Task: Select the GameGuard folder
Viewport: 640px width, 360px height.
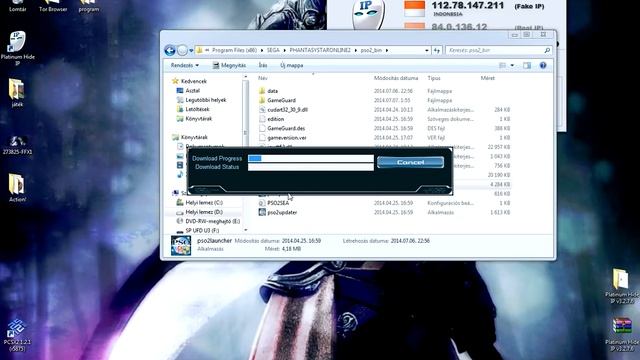Action: [x=282, y=100]
